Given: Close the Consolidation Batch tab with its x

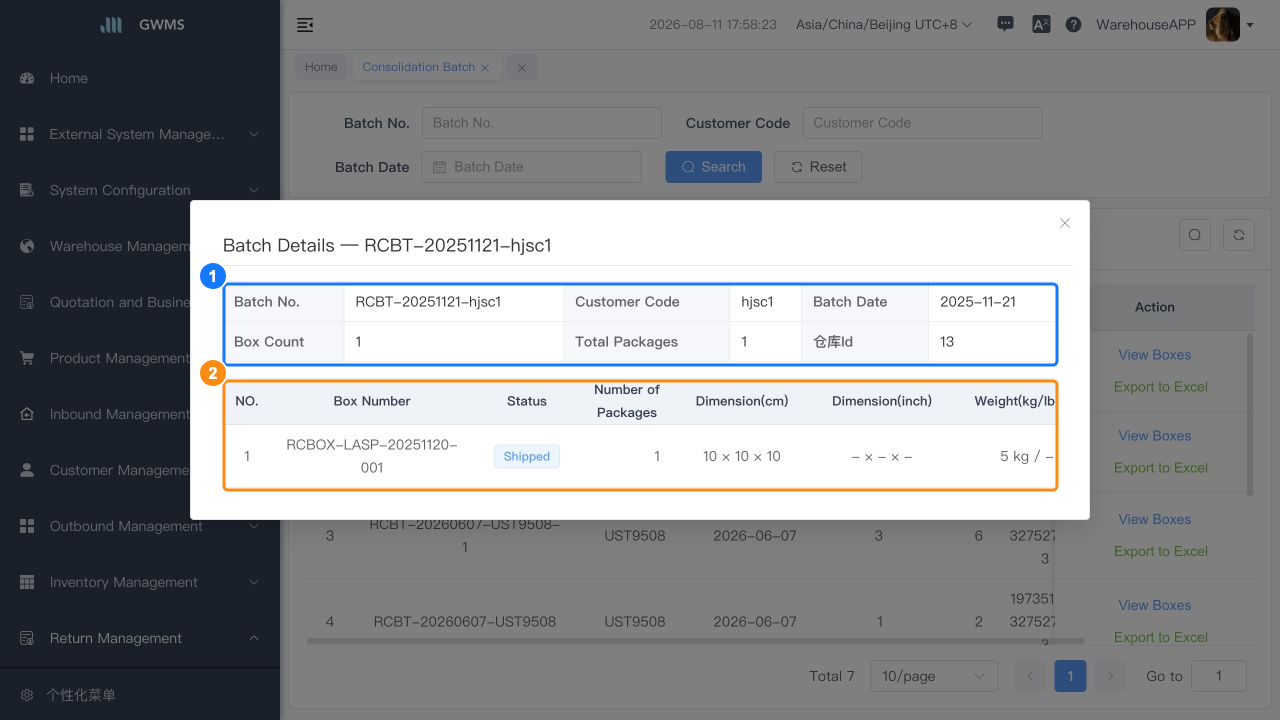Looking at the screenshot, I should click(x=485, y=67).
